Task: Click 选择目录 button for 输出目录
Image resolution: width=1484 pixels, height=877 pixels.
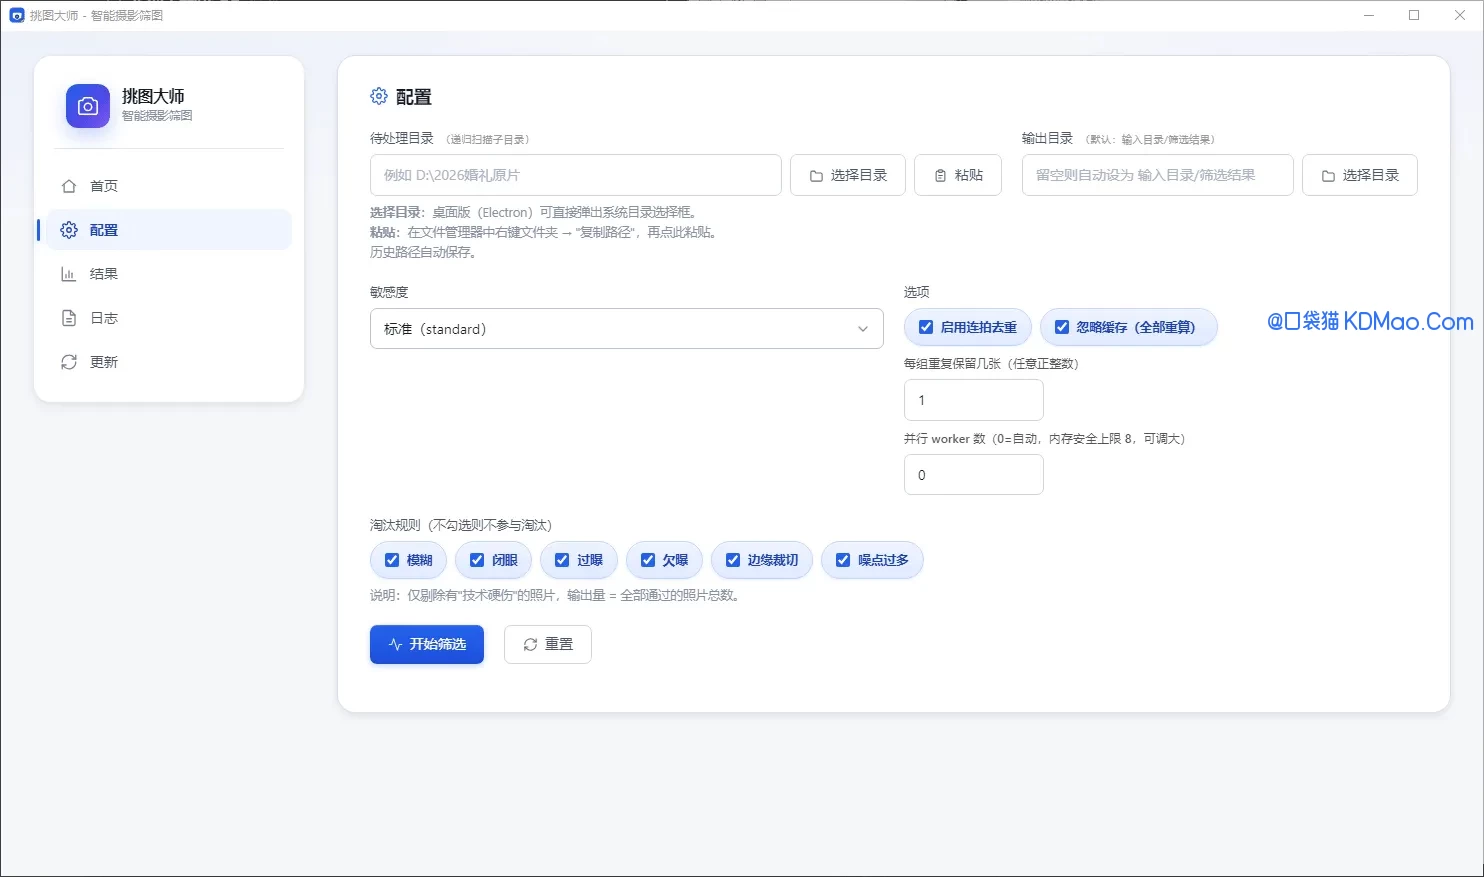Action: click(1360, 175)
